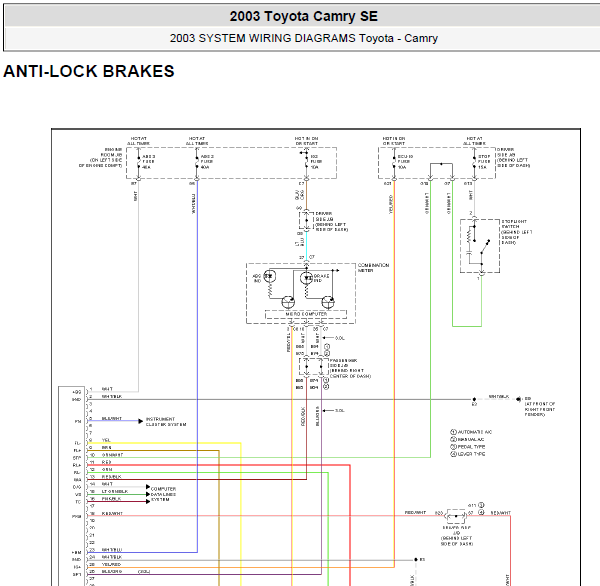Click the 'BEHIND LEFT SIDE OF DASH' label under junction connector

pos(457,541)
